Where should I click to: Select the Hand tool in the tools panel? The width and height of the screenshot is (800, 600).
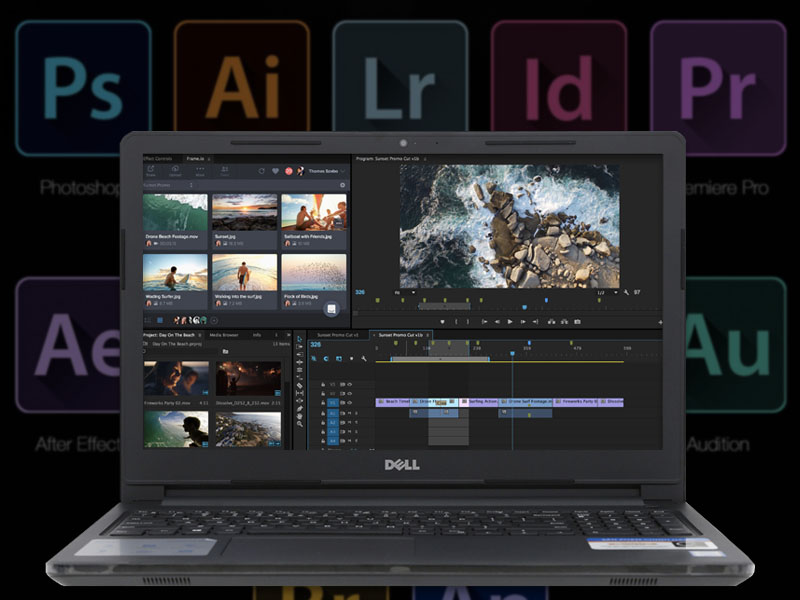299,416
